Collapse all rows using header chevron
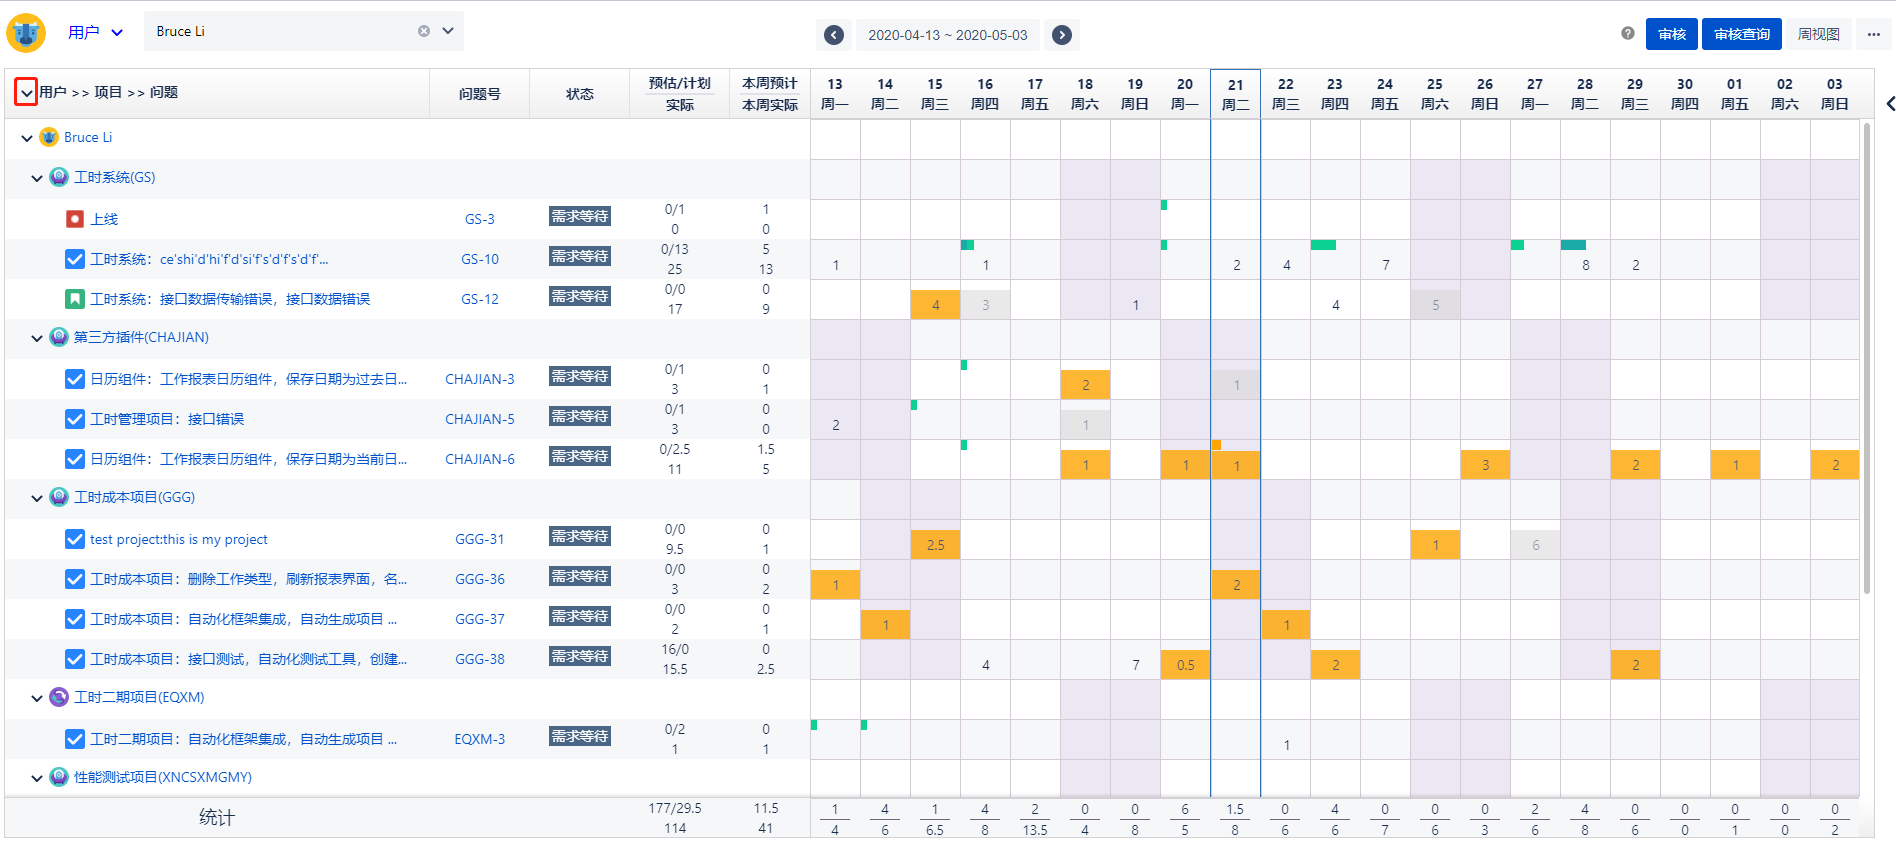Image resolution: width=1896 pixels, height=854 pixels. 26,93
